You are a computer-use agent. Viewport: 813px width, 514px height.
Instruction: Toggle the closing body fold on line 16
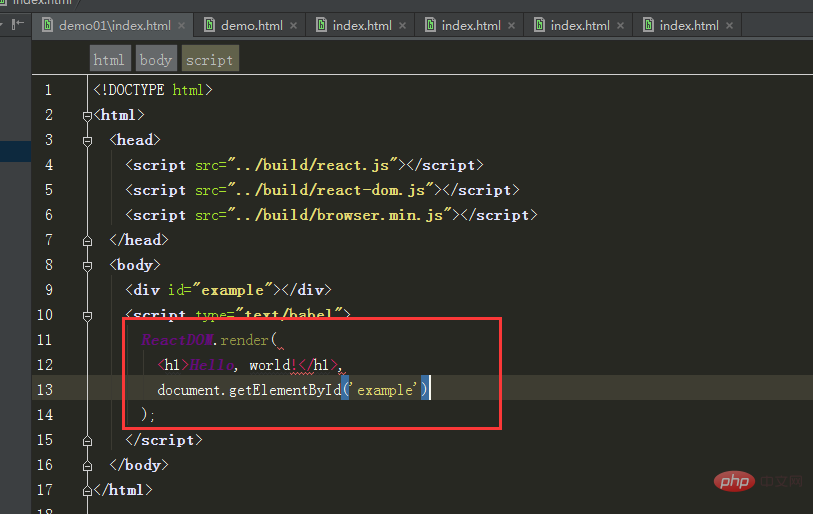[x=87, y=466]
